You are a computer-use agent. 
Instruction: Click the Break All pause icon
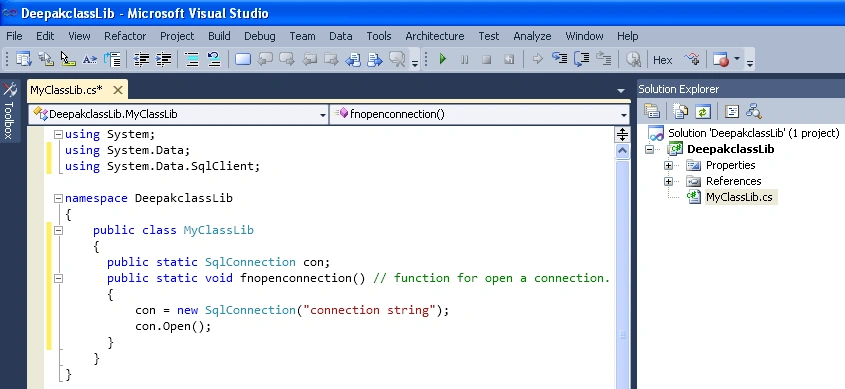click(465, 59)
